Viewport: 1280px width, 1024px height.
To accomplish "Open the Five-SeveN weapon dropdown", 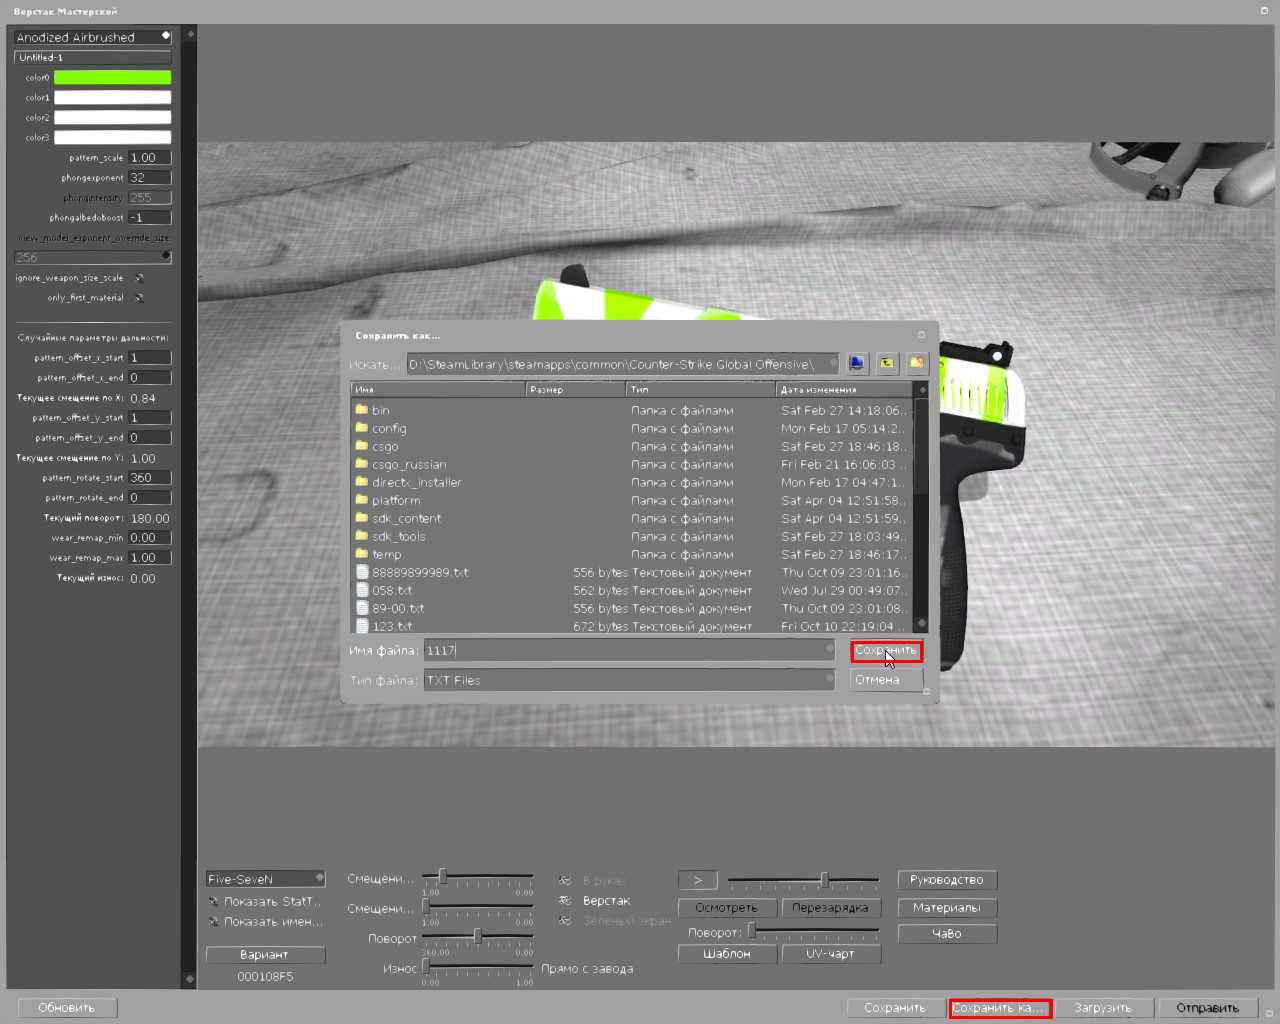I will coord(265,879).
